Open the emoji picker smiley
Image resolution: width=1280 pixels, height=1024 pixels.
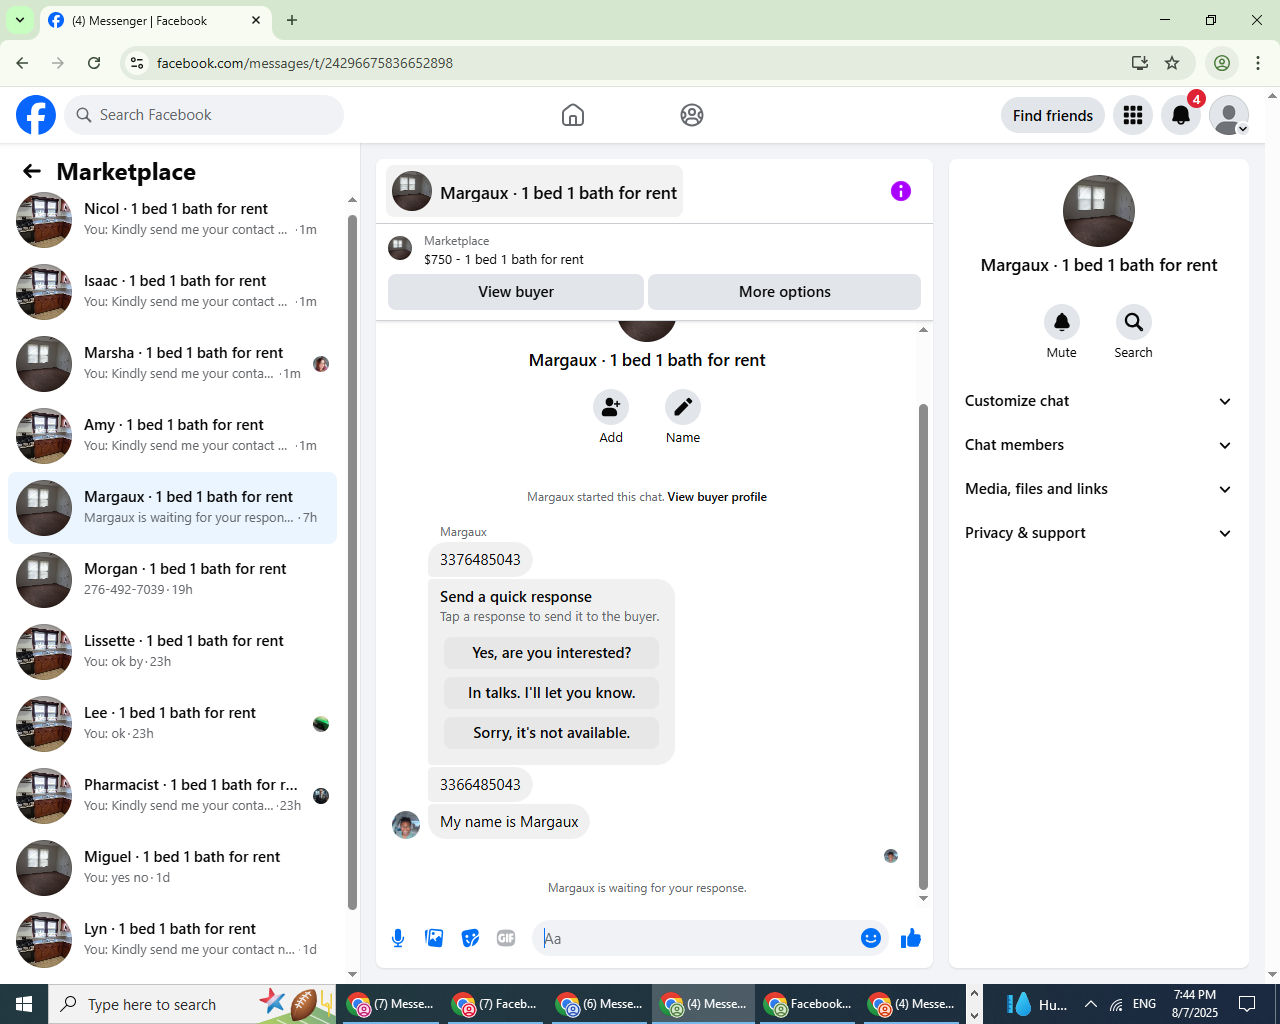pos(871,938)
